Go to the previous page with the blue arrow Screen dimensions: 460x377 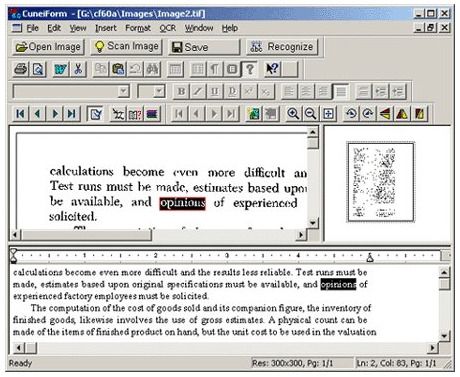point(38,114)
